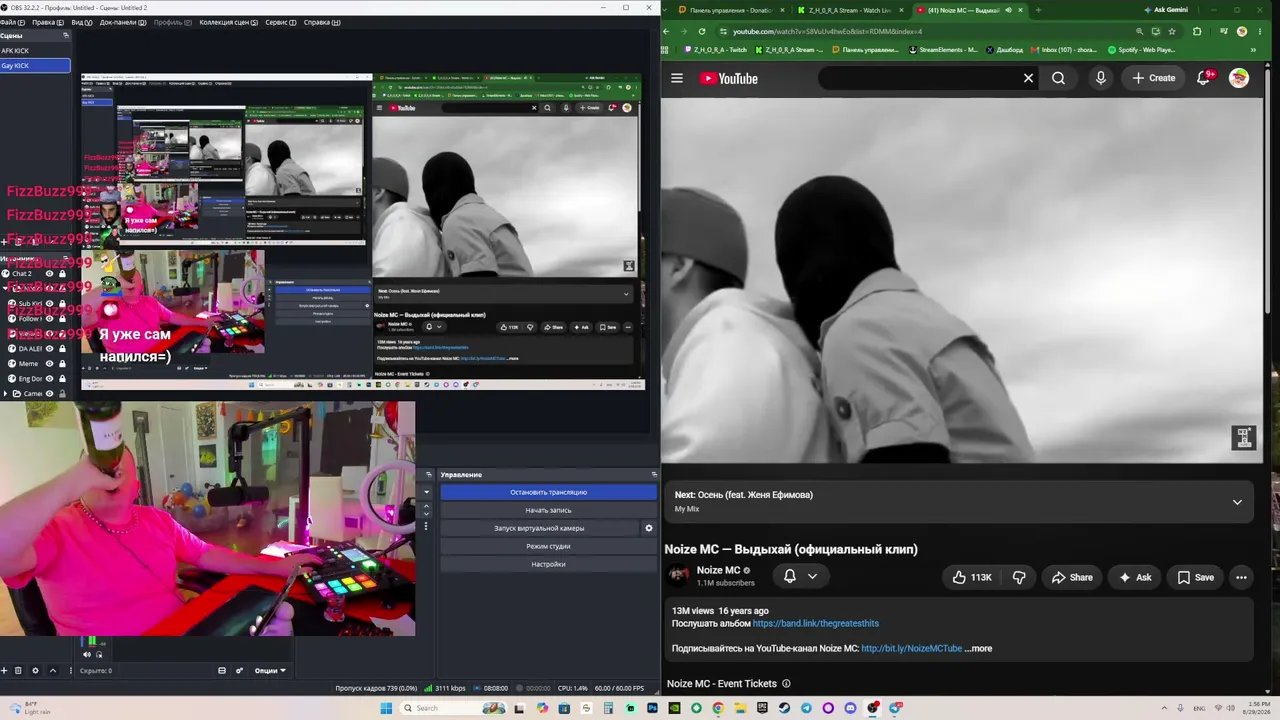1280x720 pixels.
Task: Bookmark this page with the star
Action: coord(1172,31)
